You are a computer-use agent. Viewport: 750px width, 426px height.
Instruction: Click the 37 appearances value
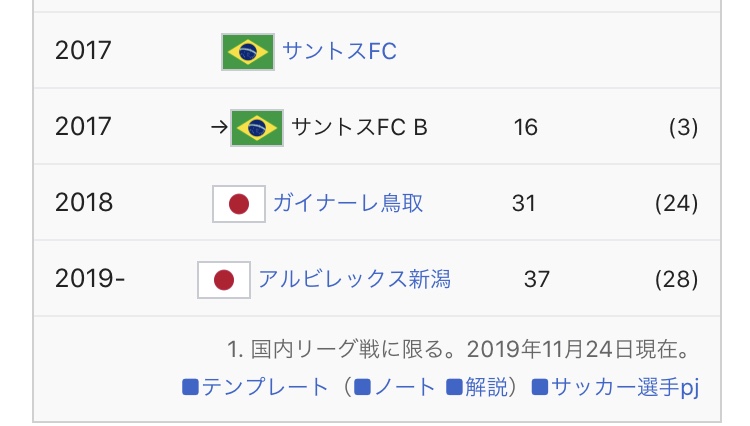point(537,280)
